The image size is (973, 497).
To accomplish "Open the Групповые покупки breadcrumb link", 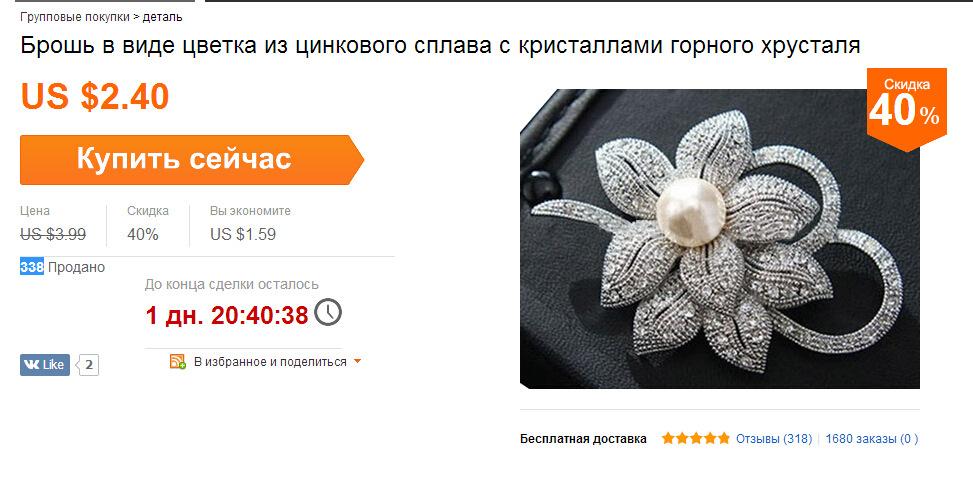I will click(x=75, y=17).
